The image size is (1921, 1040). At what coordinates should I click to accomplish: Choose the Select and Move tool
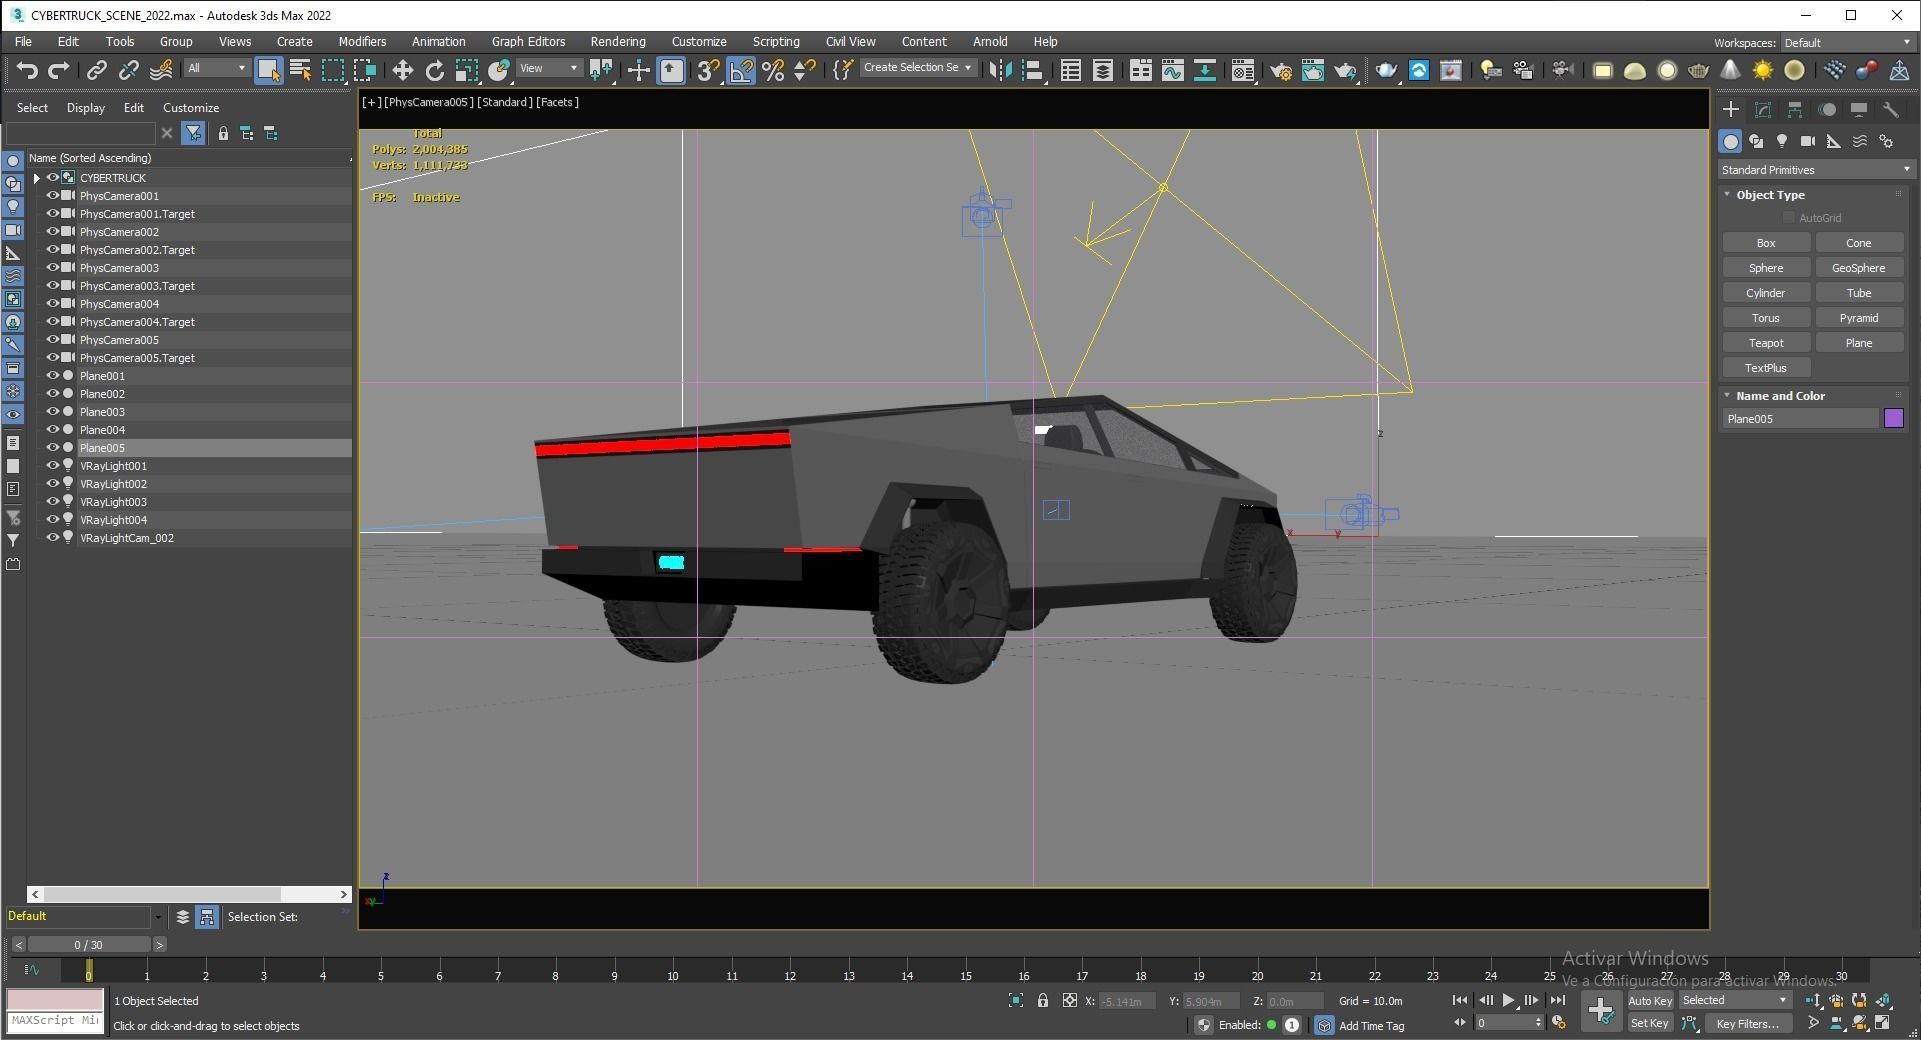(x=402, y=70)
